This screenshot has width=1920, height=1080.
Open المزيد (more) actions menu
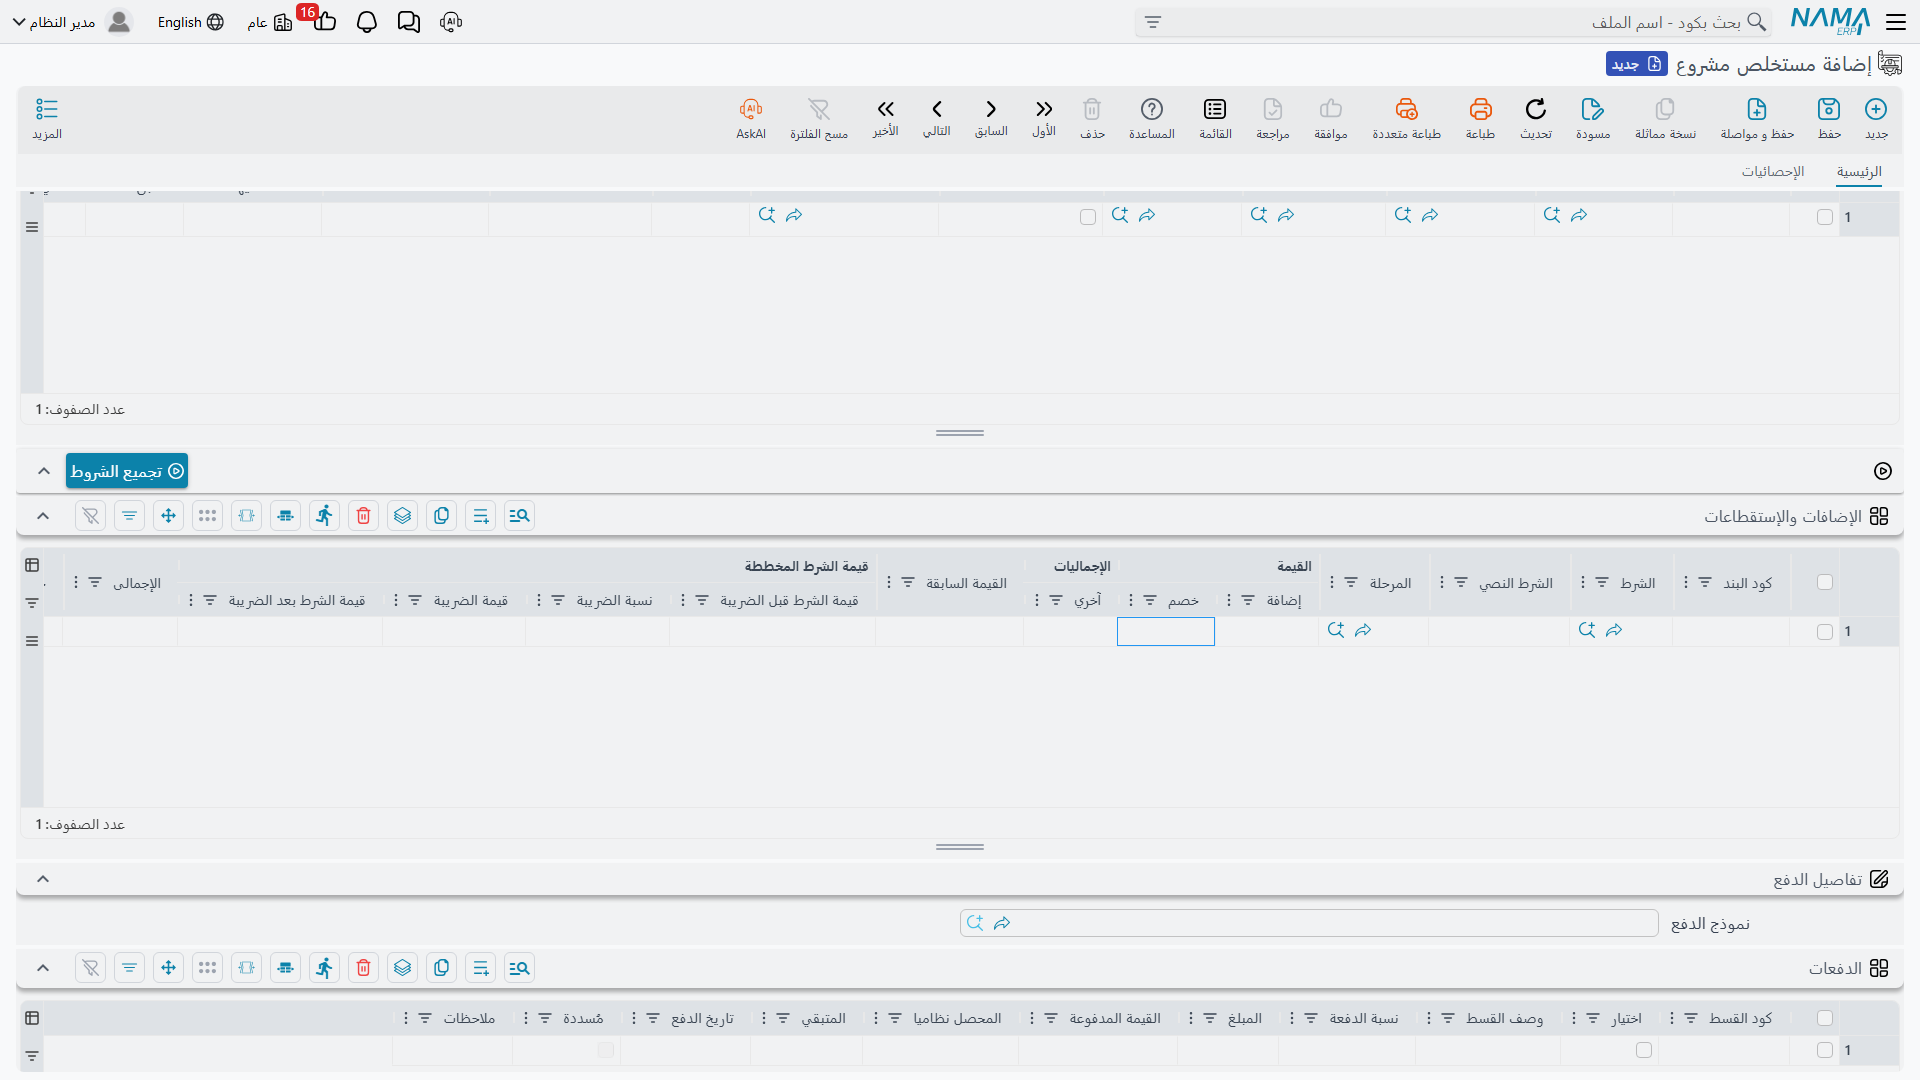click(x=47, y=118)
